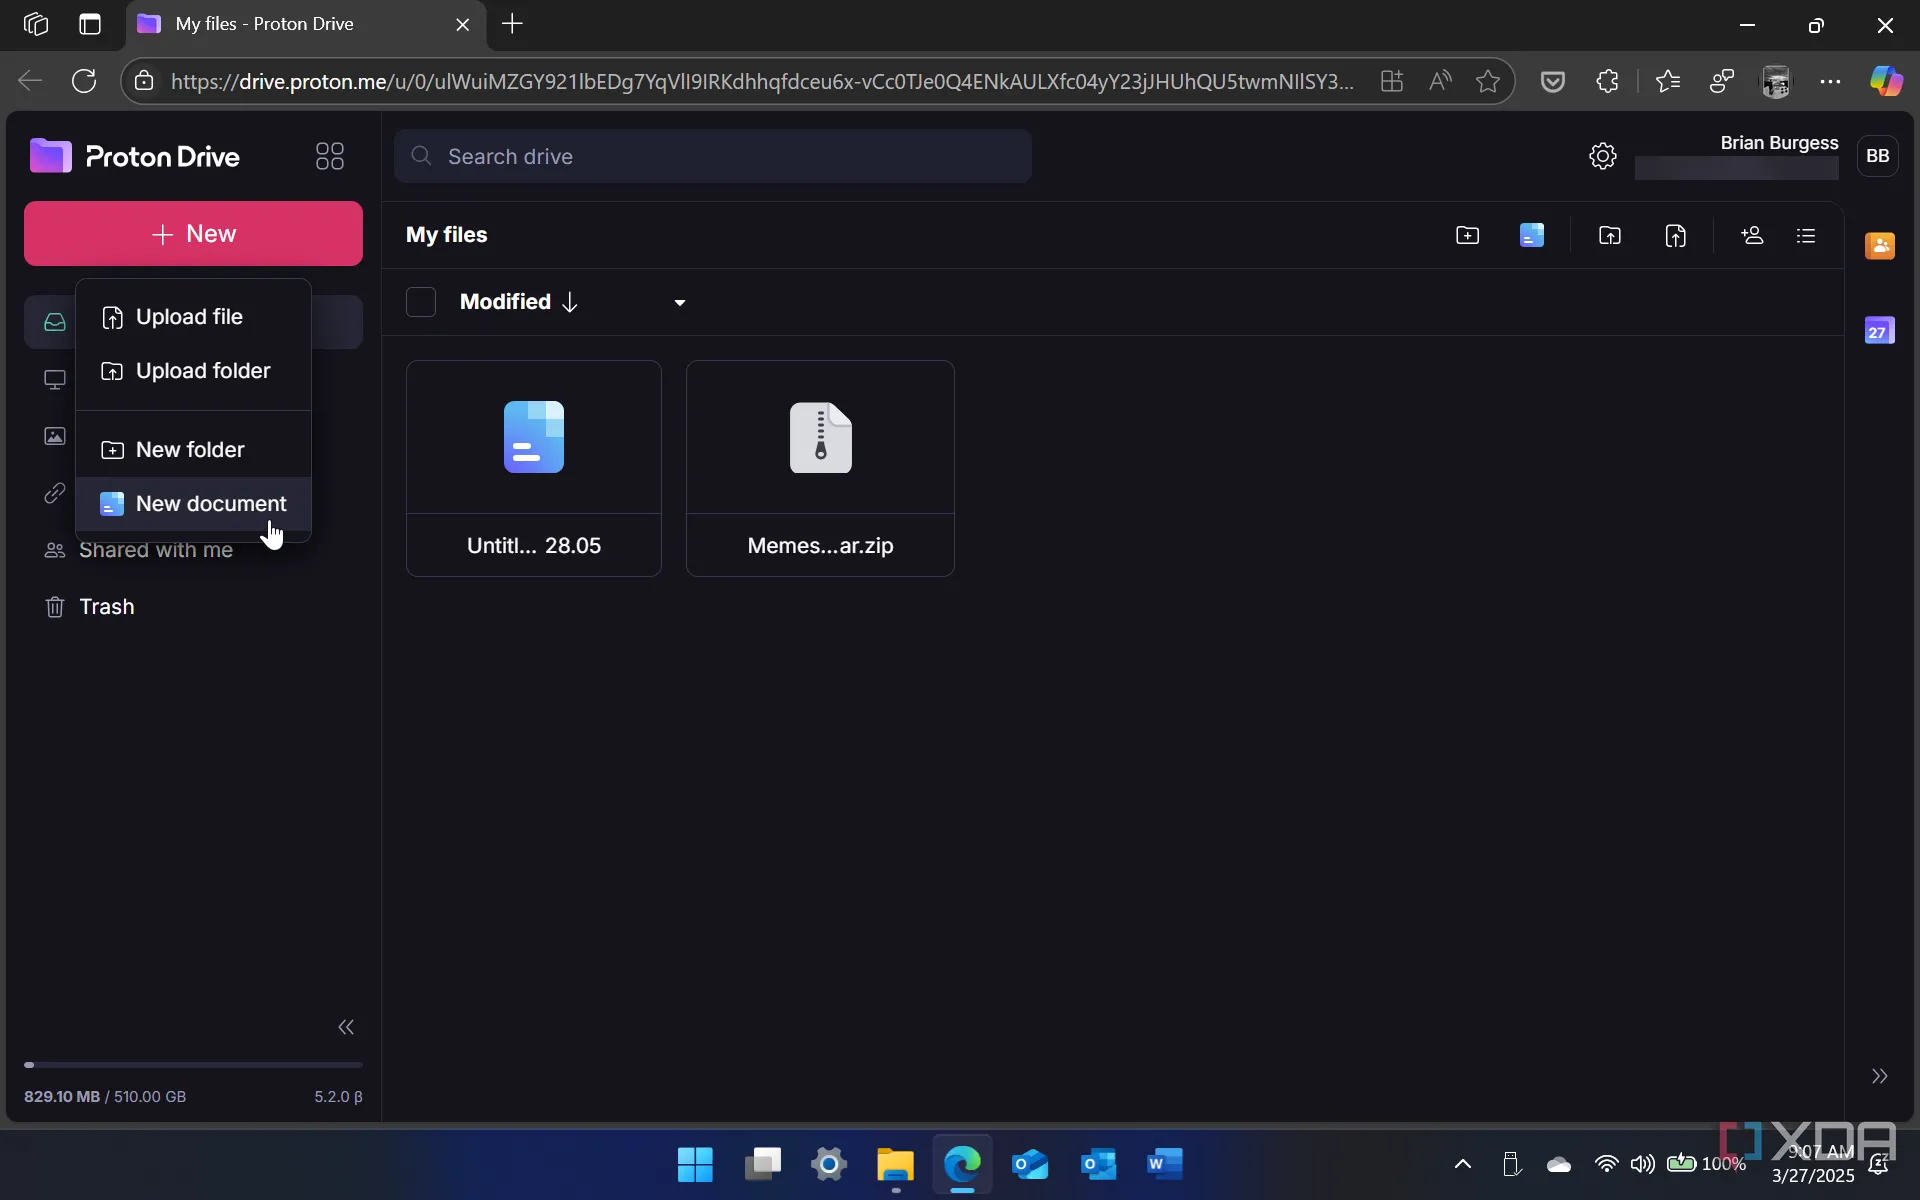The height and width of the screenshot is (1200, 1920).
Task: Click the 829.10 MB / 510.00 GB storage text
Action: (x=105, y=1097)
